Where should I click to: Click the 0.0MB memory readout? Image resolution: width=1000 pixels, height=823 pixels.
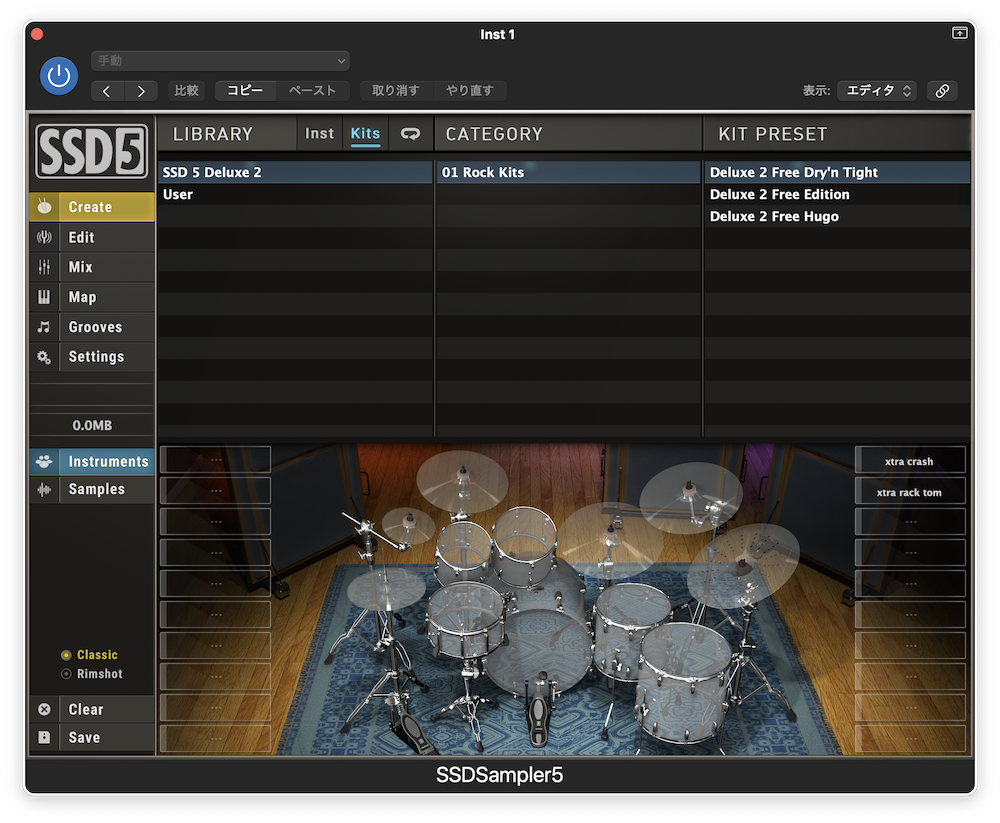[x=92, y=425]
